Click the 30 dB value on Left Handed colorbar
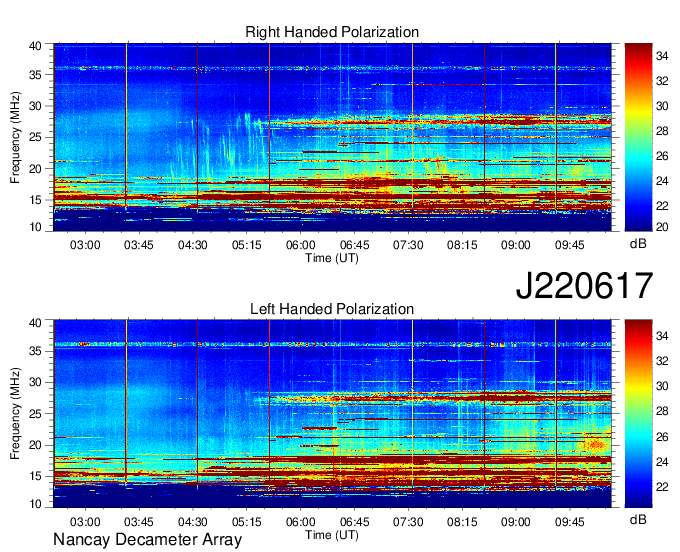 click(662, 386)
